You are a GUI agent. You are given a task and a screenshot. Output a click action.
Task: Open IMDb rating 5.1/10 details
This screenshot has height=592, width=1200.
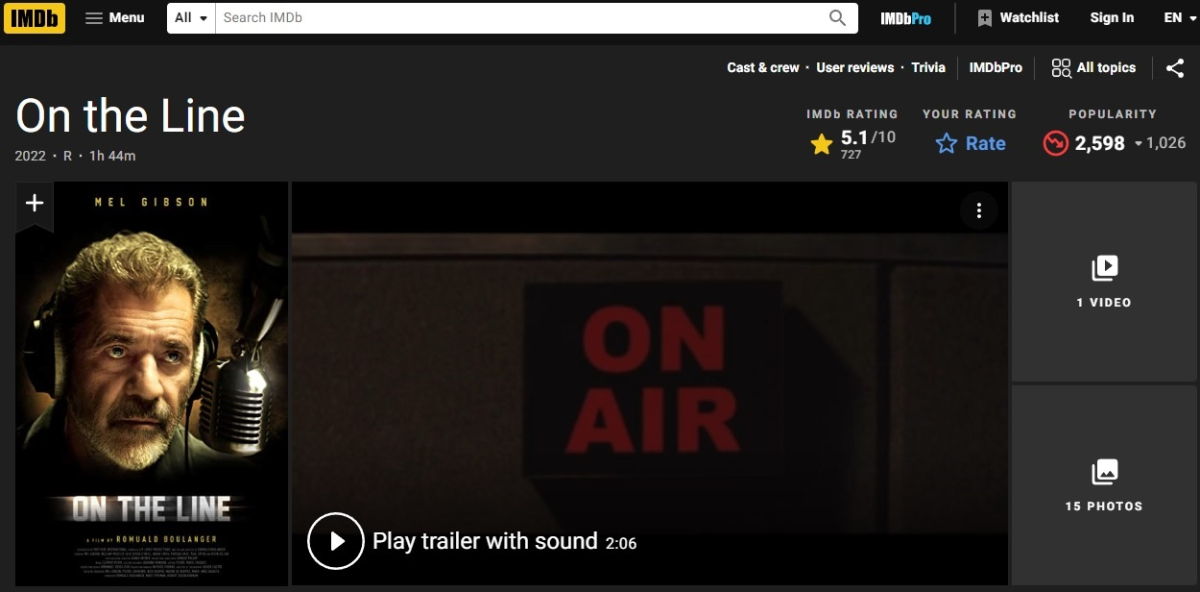(853, 144)
